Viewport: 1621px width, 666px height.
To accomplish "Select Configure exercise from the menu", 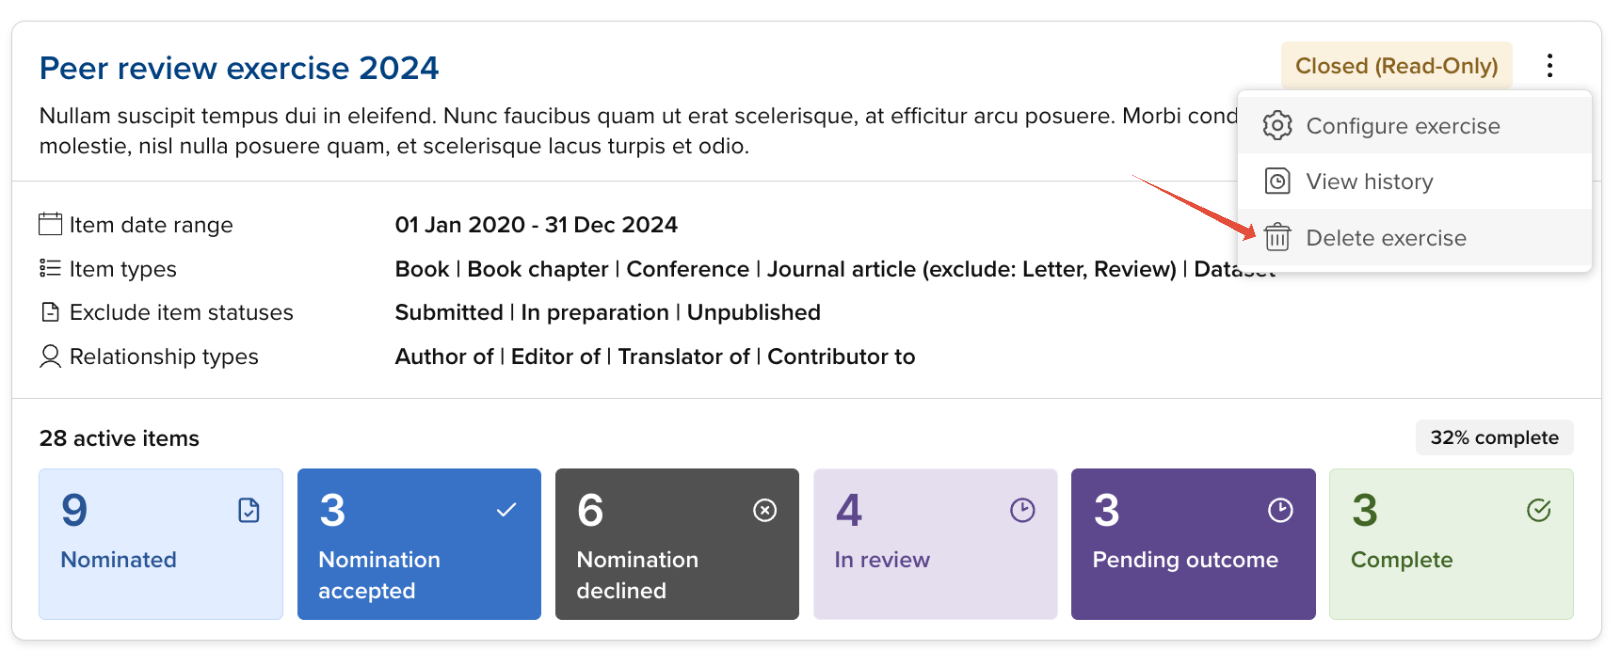I will (x=1402, y=126).
